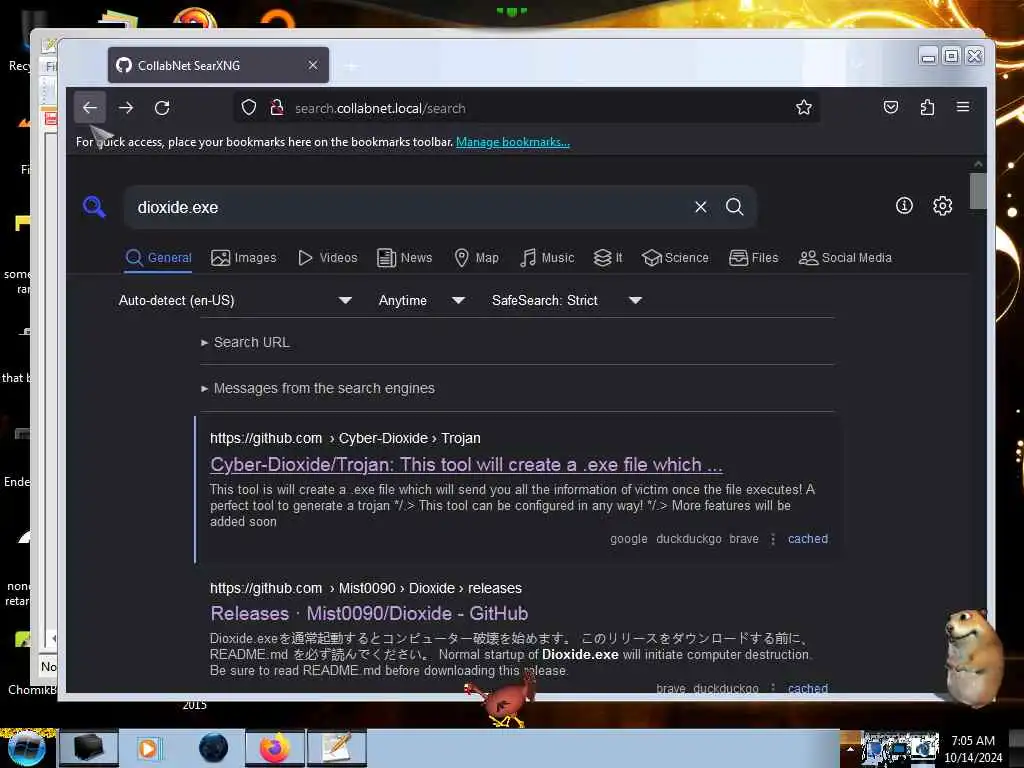Image resolution: width=1024 pixels, height=768 pixels.
Task: Switch to the General category tab
Action: [x=159, y=258]
